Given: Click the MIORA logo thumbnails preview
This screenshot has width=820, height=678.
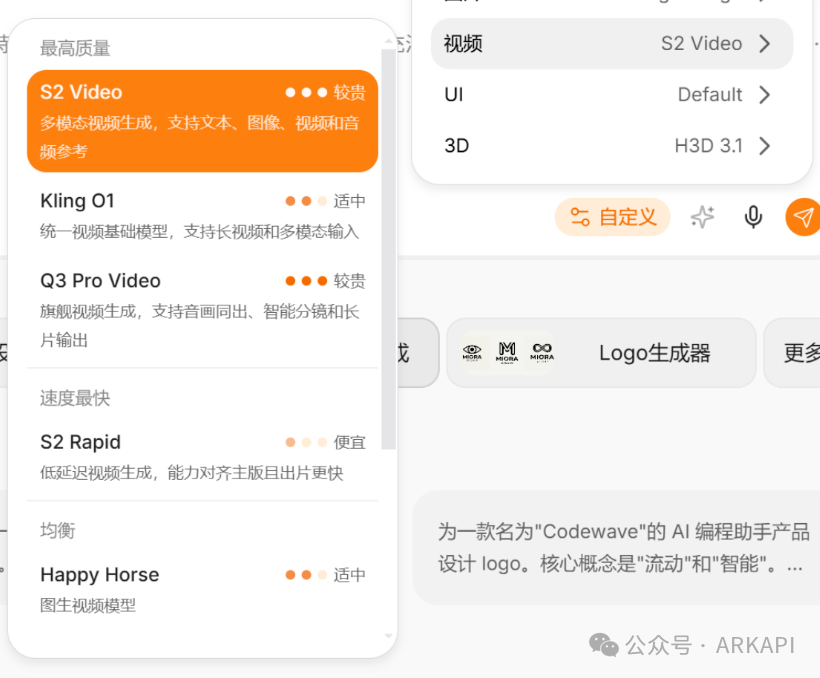Looking at the screenshot, I should coord(507,353).
